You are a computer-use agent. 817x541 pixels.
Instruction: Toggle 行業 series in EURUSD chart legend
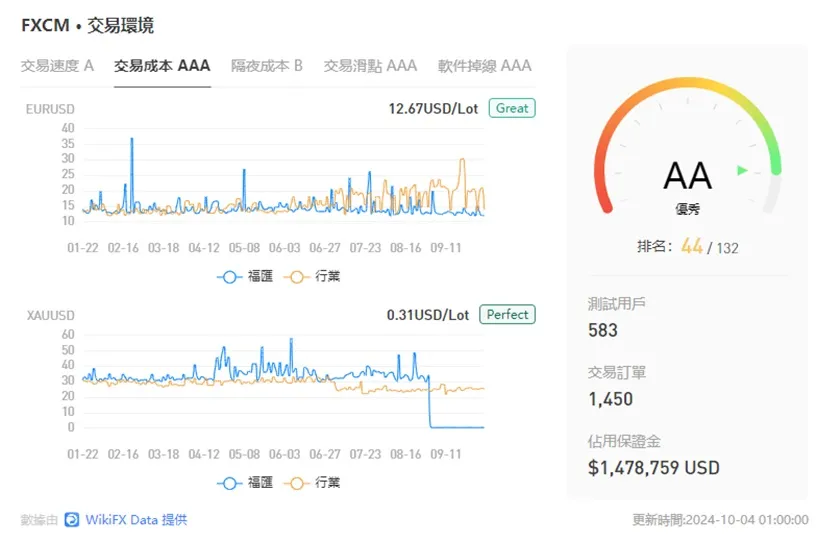312,276
